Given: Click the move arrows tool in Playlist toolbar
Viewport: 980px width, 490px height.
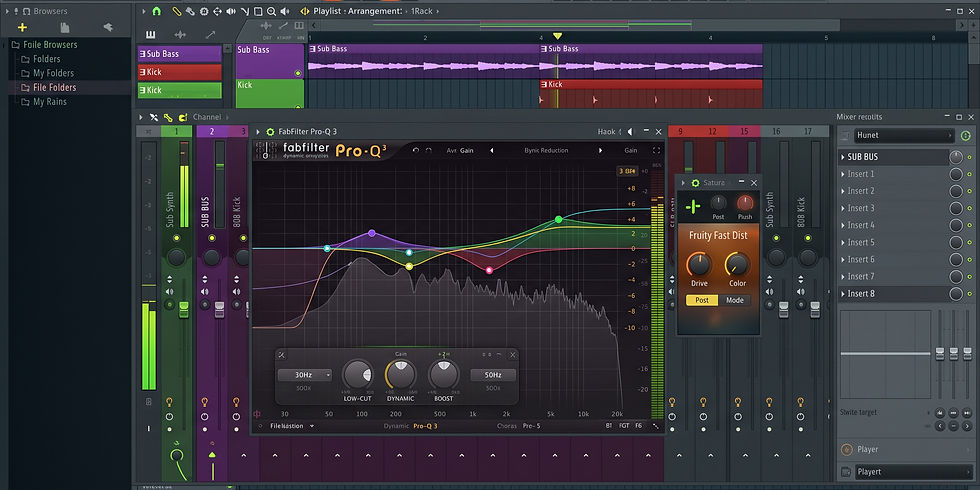Looking at the screenshot, I should [218, 11].
